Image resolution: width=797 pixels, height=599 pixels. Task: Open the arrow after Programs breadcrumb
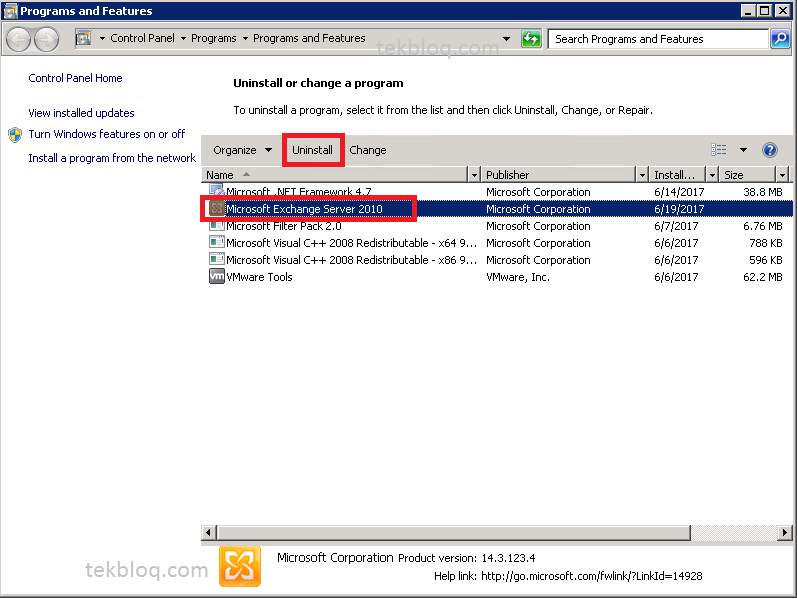(245, 39)
